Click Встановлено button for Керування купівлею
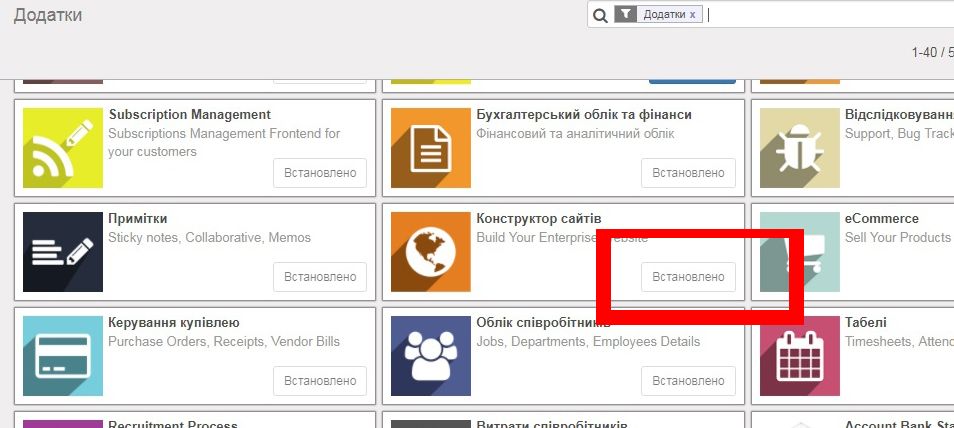This screenshot has height=428, width=954. pyautogui.click(x=320, y=381)
